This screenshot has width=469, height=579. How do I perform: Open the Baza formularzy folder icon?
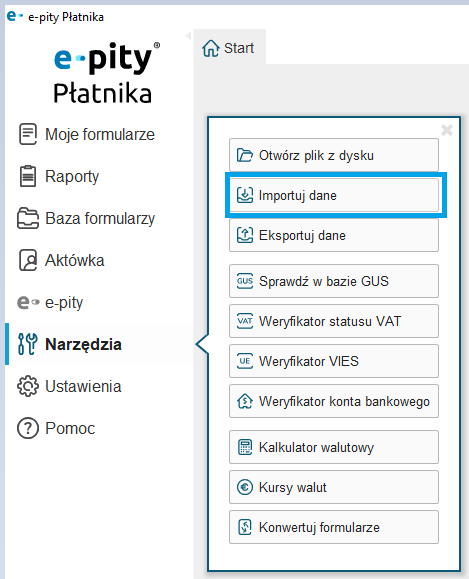pyautogui.click(x=28, y=218)
